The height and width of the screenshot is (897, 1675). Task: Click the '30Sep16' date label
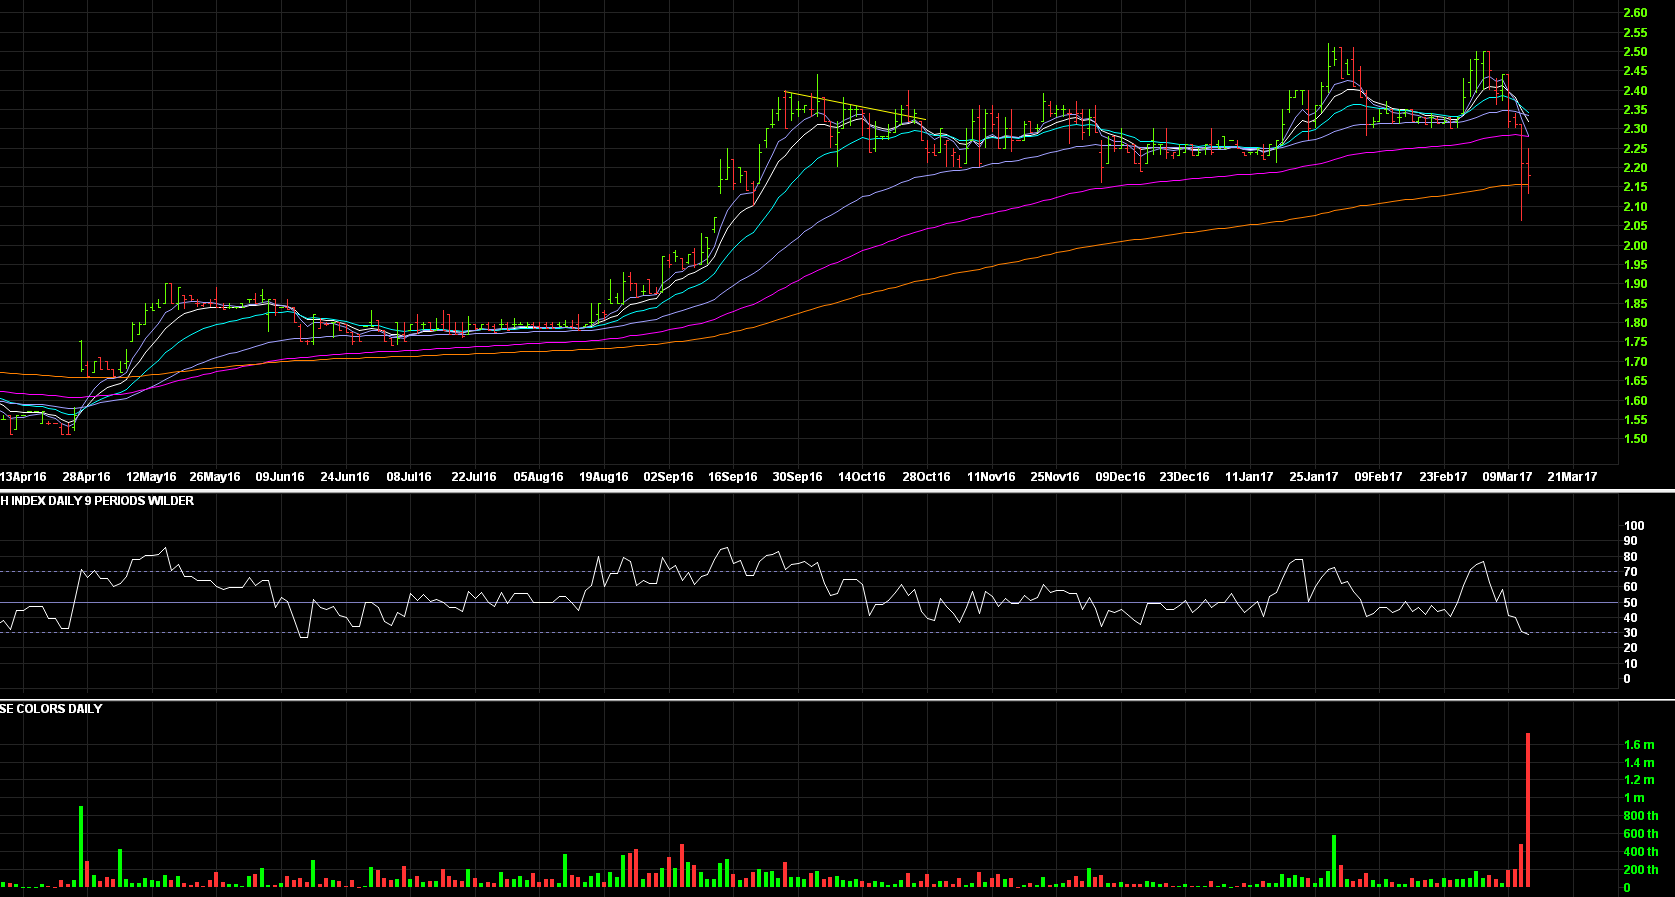pyautogui.click(x=797, y=477)
